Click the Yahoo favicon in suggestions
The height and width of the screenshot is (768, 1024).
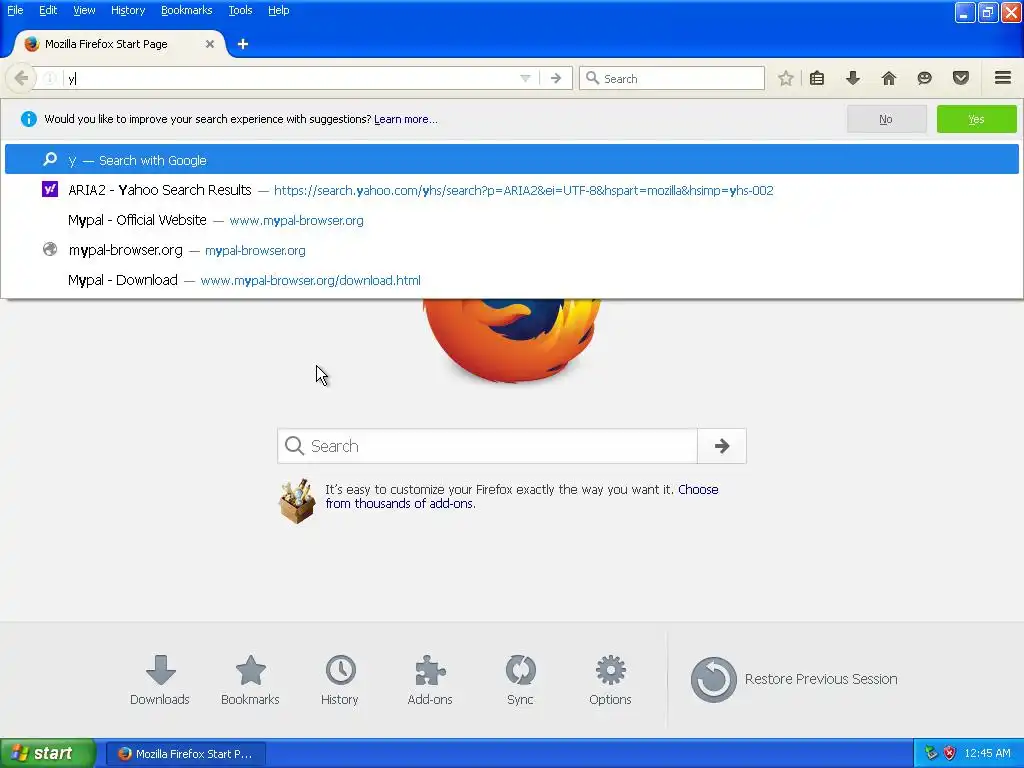click(x=50, y=189)
